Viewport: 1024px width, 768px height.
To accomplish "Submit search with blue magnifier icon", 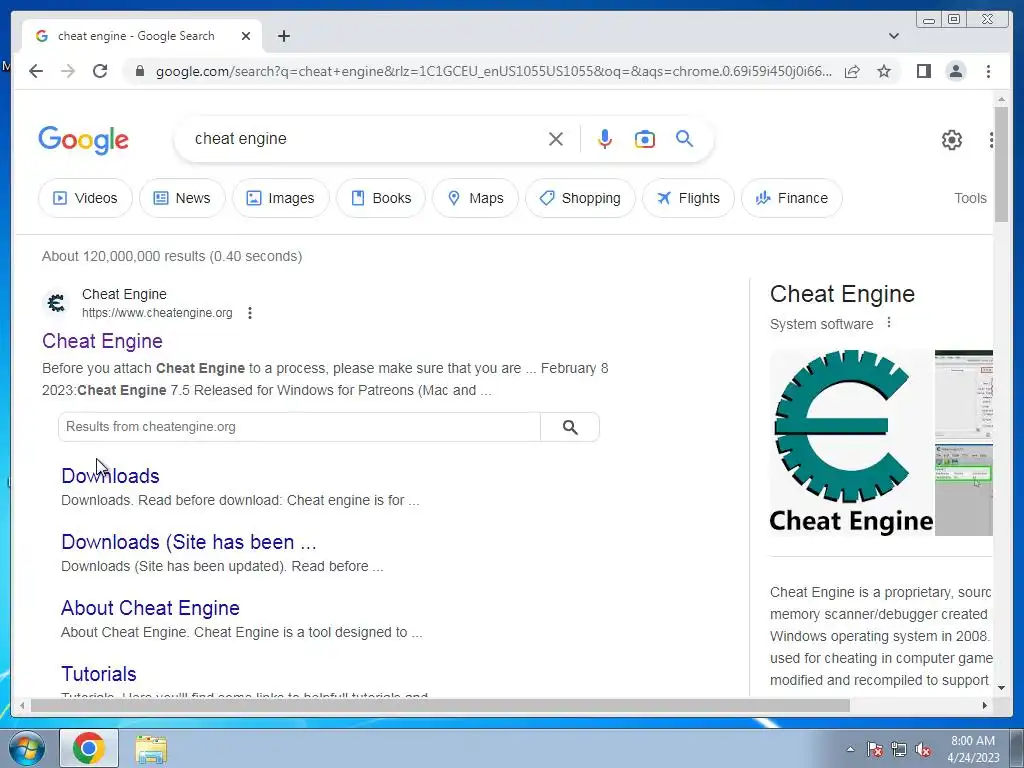I will [x=684, y=138].
